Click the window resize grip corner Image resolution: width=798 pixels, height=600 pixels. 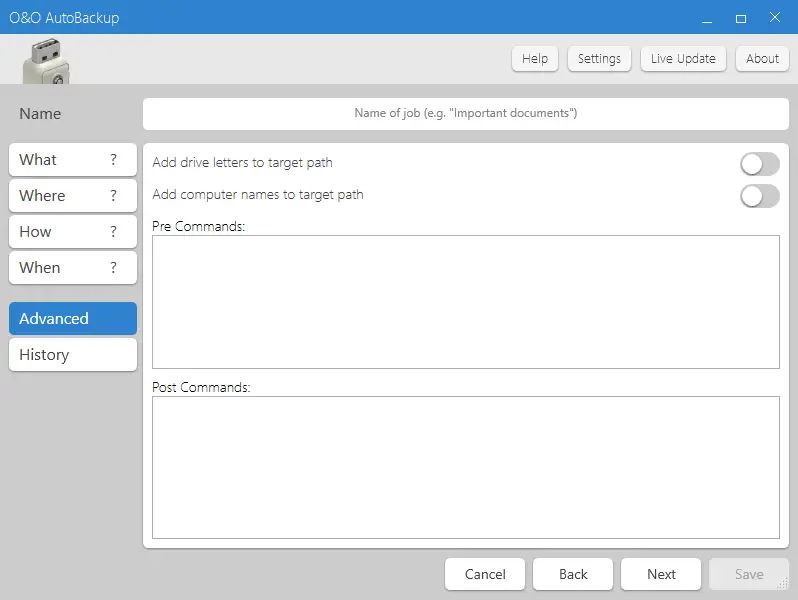pyautogui.click(x=783, y=583)
